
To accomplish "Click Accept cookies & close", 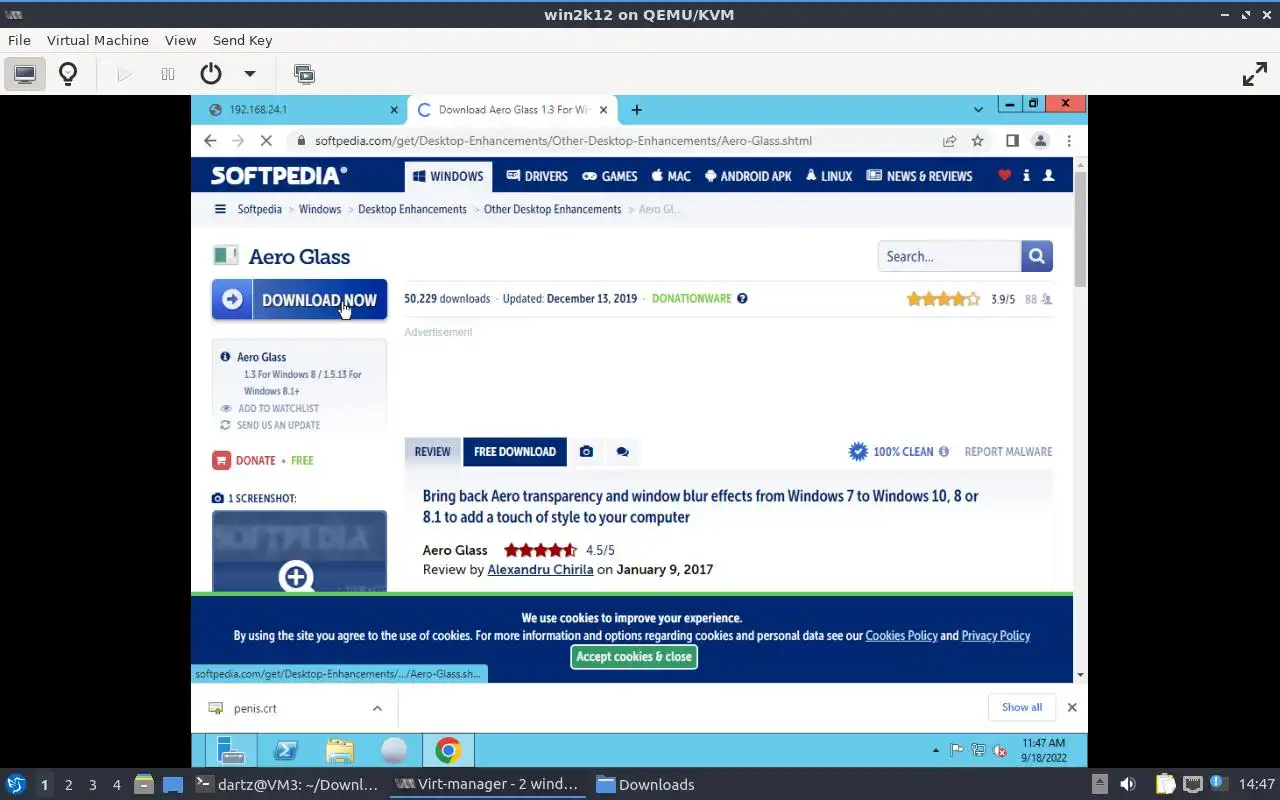I will click(x=634, y=657).
